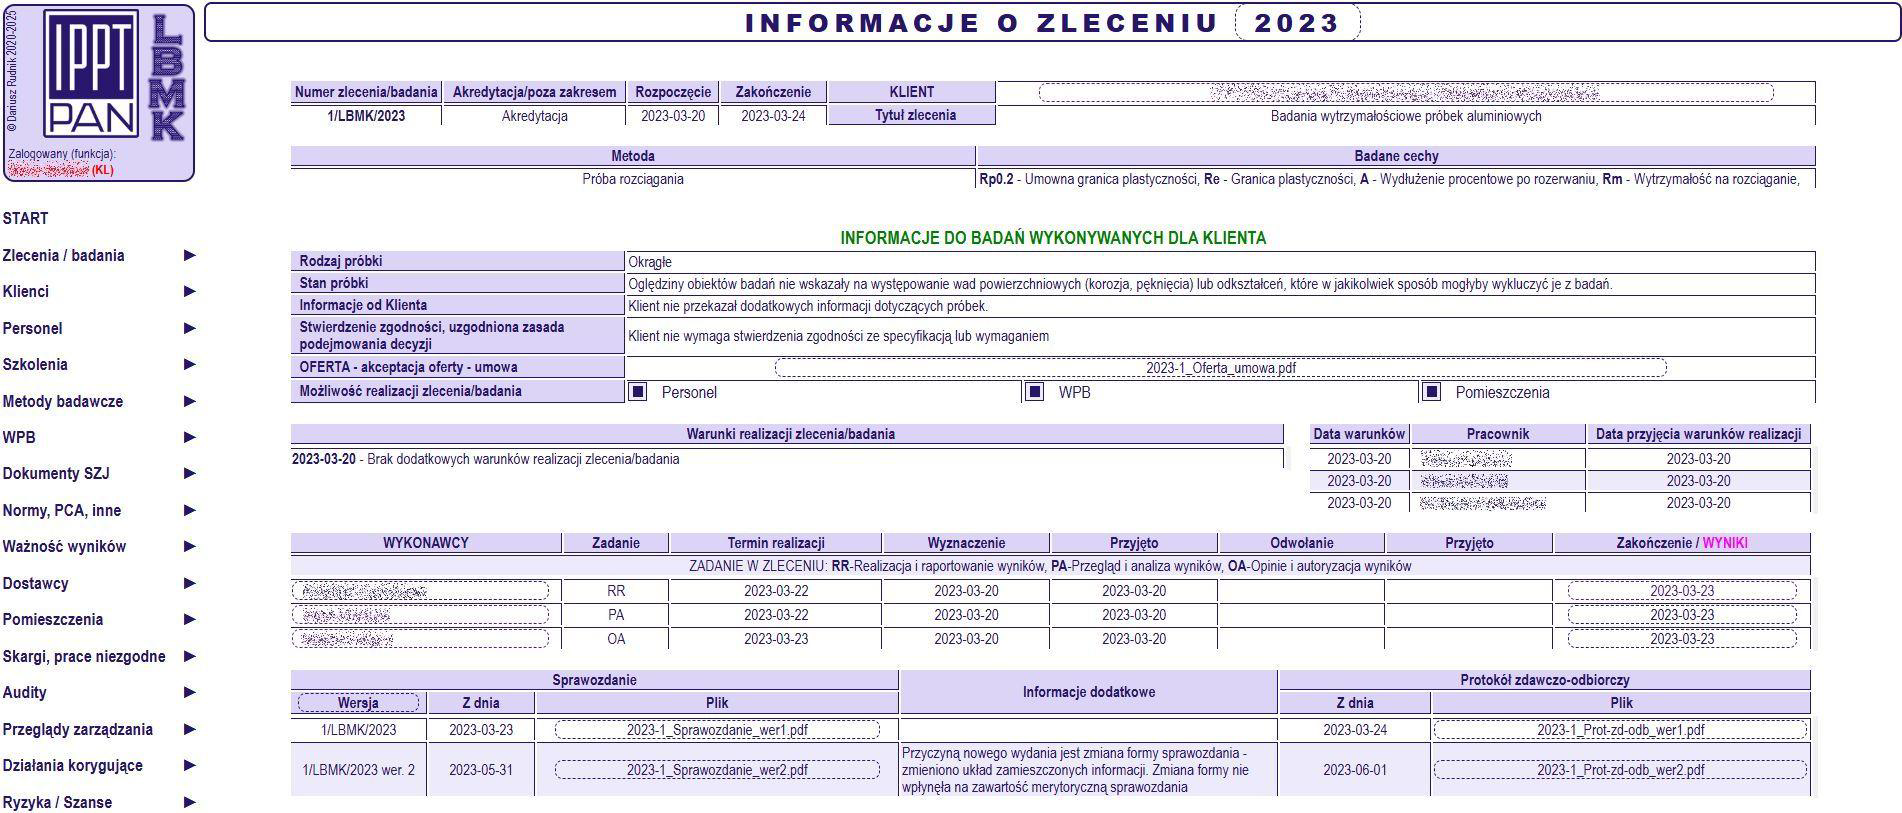Click the Próba rozciągania method text
1902x813 pixels.
(633, 179)
